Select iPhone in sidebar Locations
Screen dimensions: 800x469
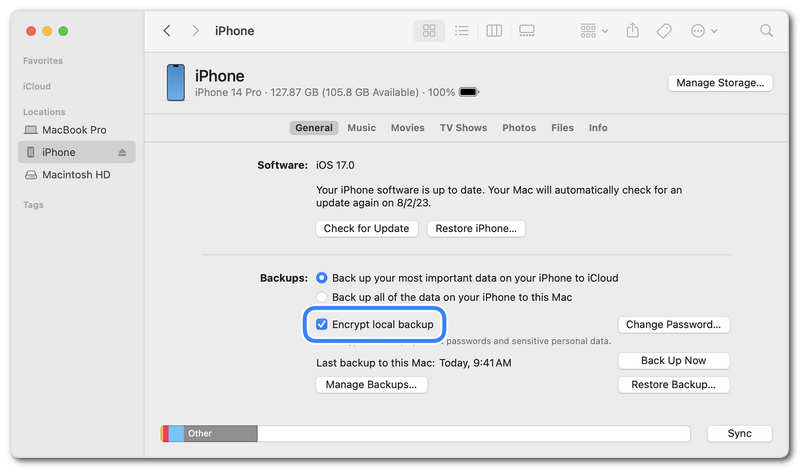(77, 152)
